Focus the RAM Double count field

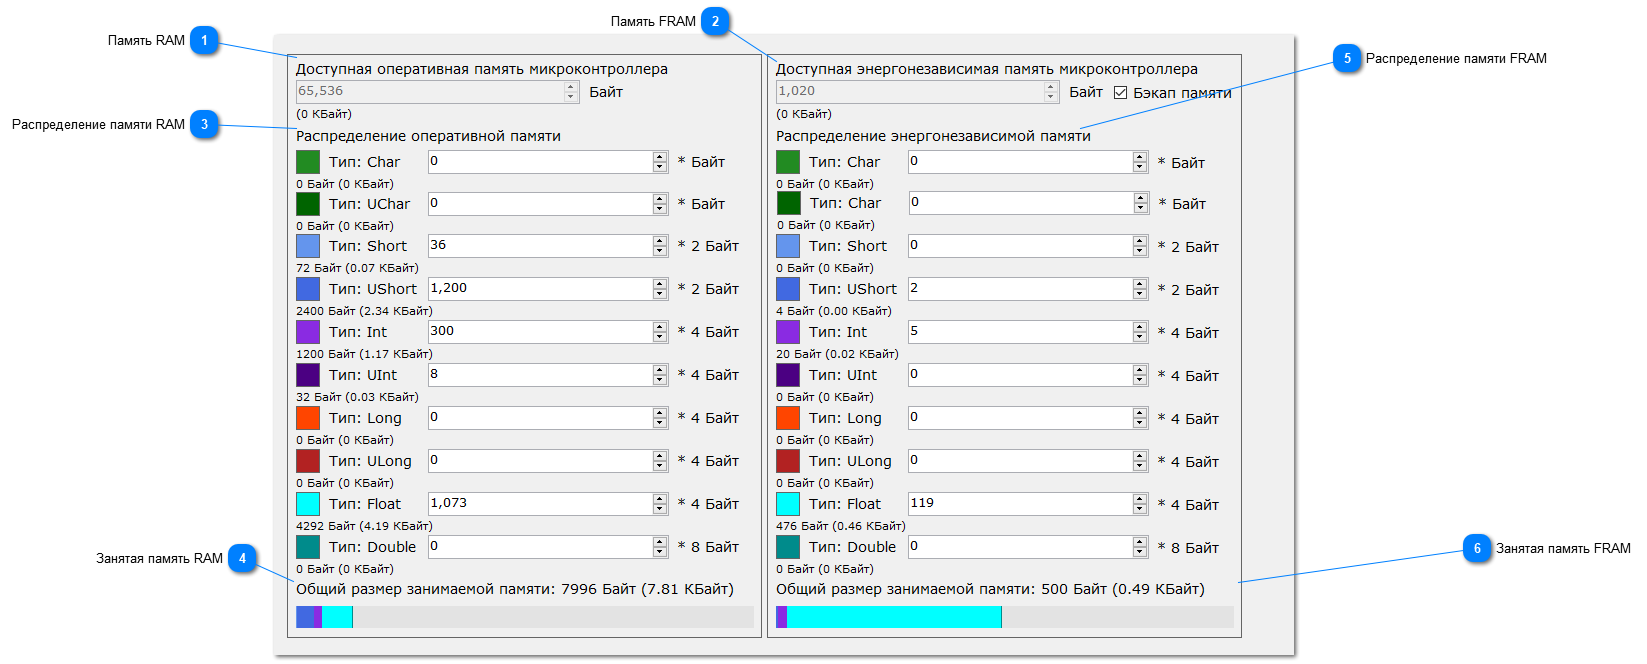click(x=548, y=547)
